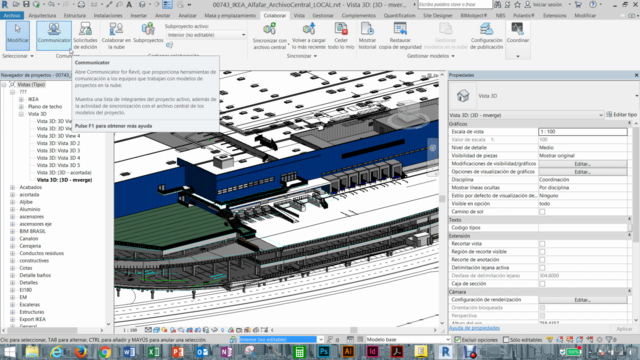
Task: Launch Illustrator from the taskbar
Action: (348, 352)
